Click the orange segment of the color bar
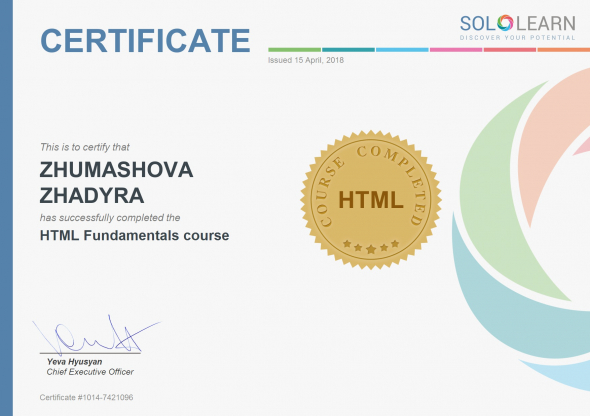Image resolution: width=590 pixels, height=416 pixels. click(564, 50)
